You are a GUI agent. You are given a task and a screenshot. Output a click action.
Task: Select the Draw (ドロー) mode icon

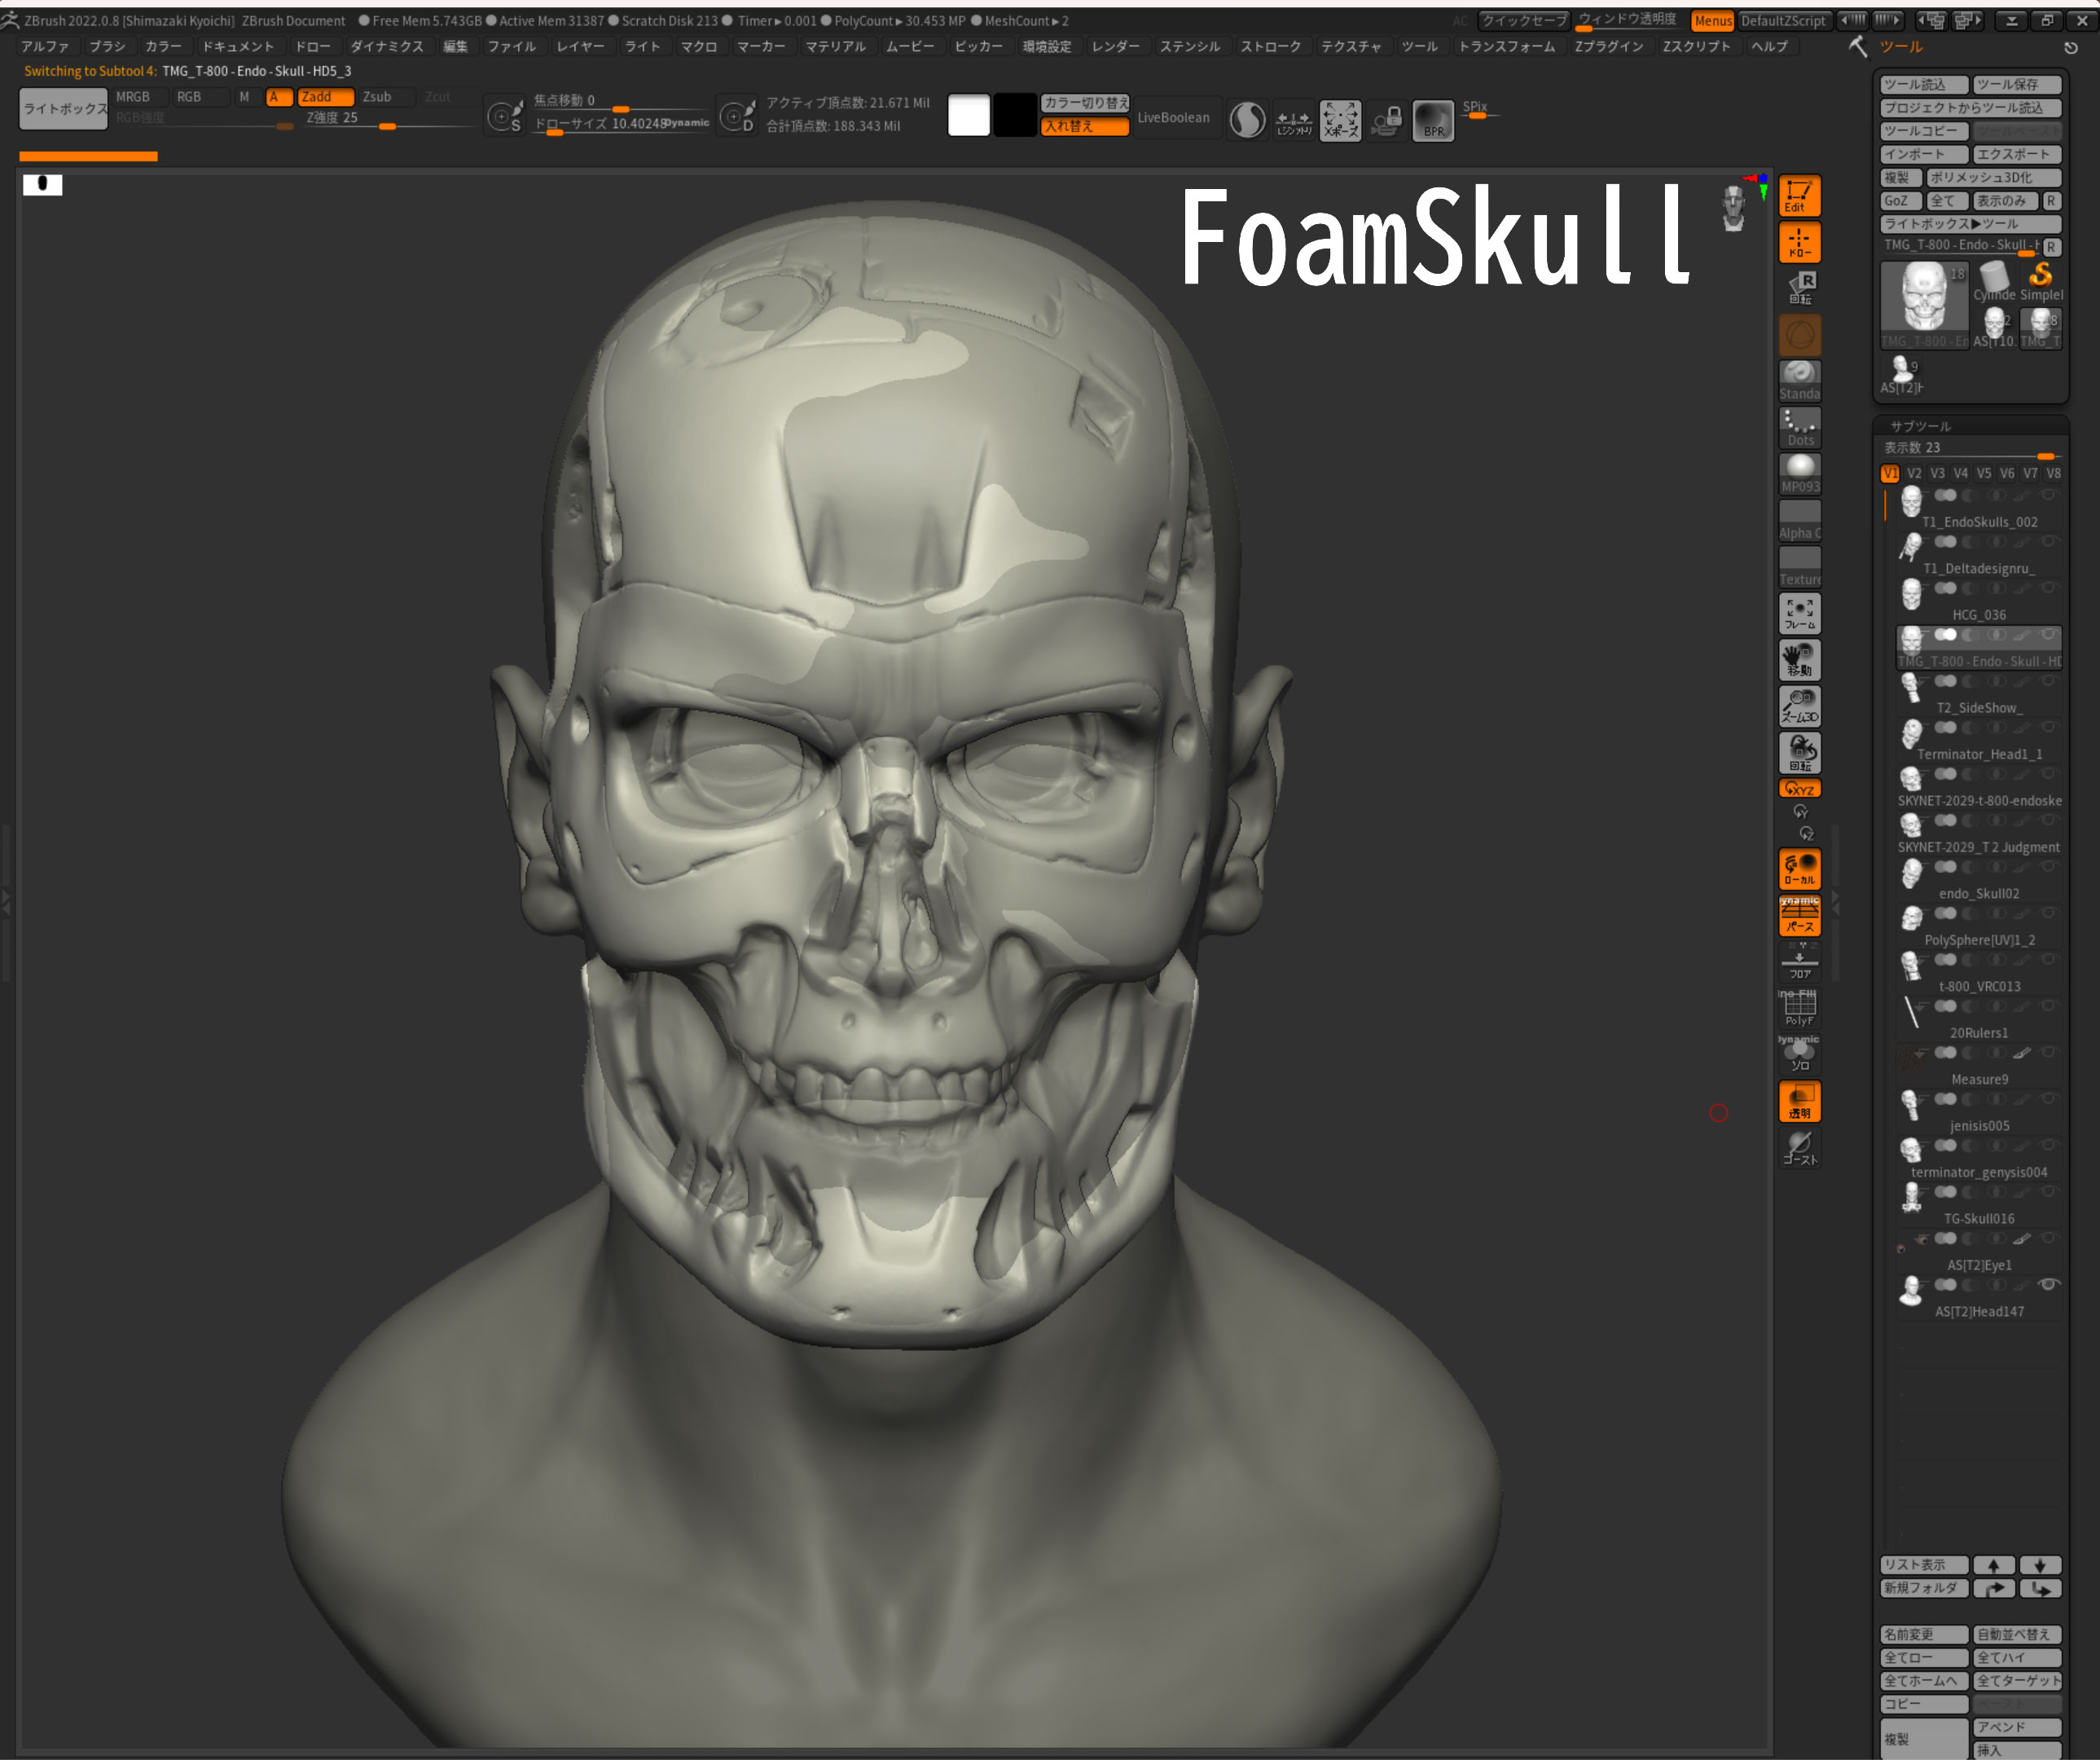1799,242
